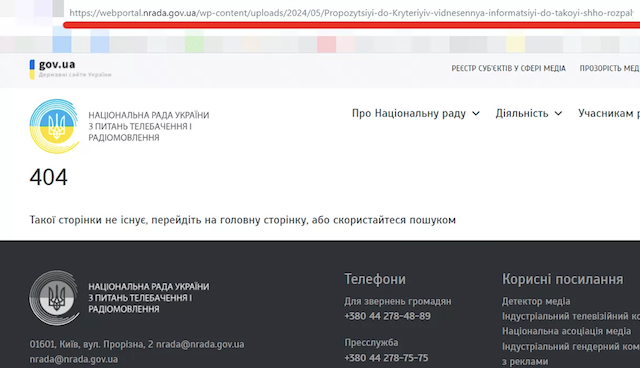Viewport: 640px width, 368px height.
Task: Open the 'Національна асоціація медіа' link
Action: pyautogui.click(x=566, y=331)
